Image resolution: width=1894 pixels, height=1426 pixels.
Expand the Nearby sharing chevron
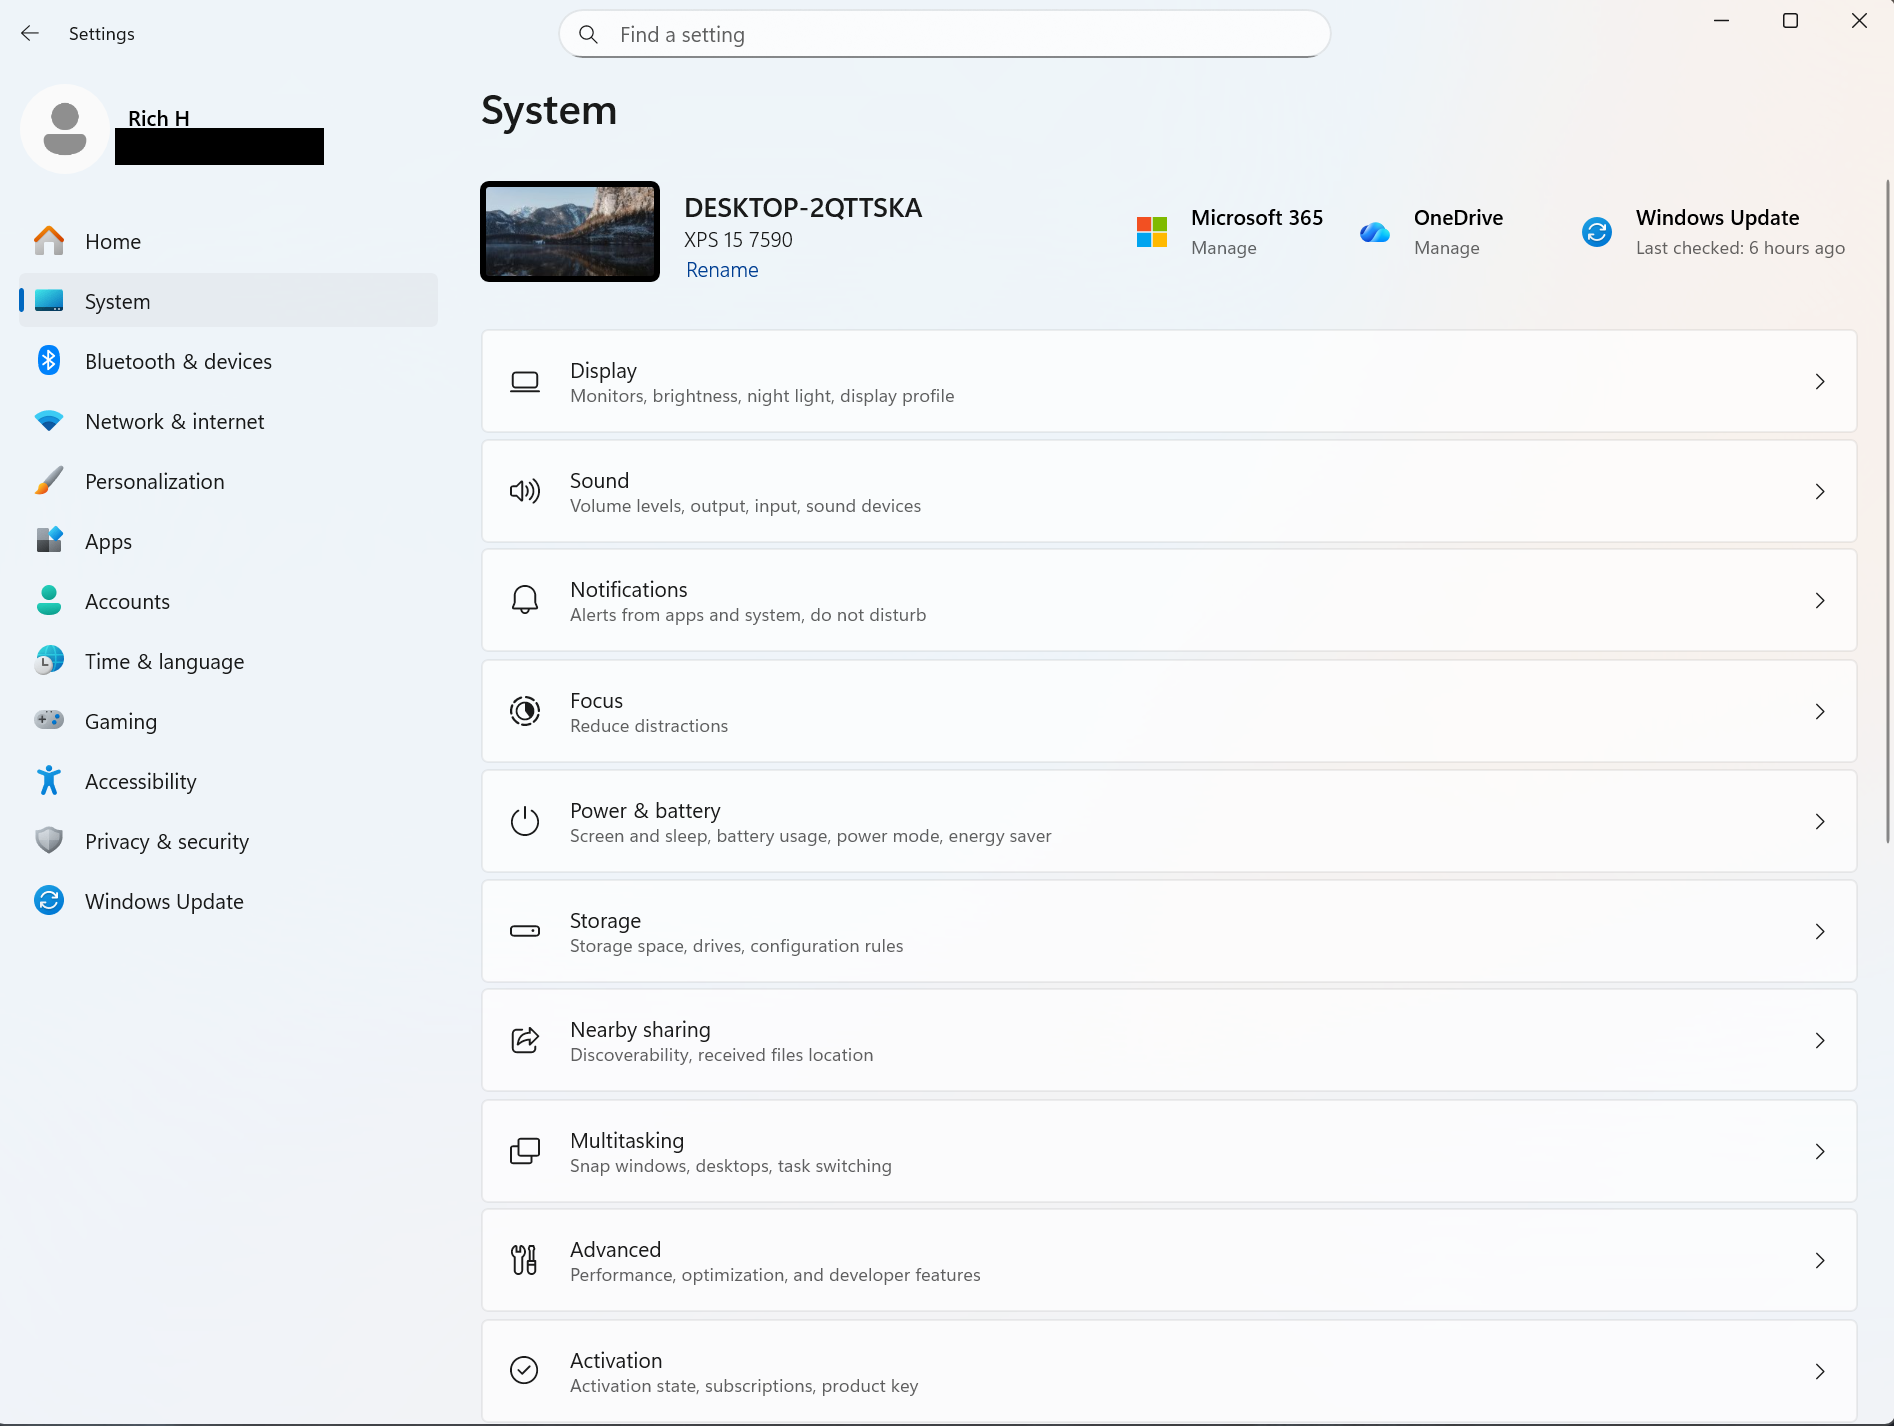click(1820, 1040)
